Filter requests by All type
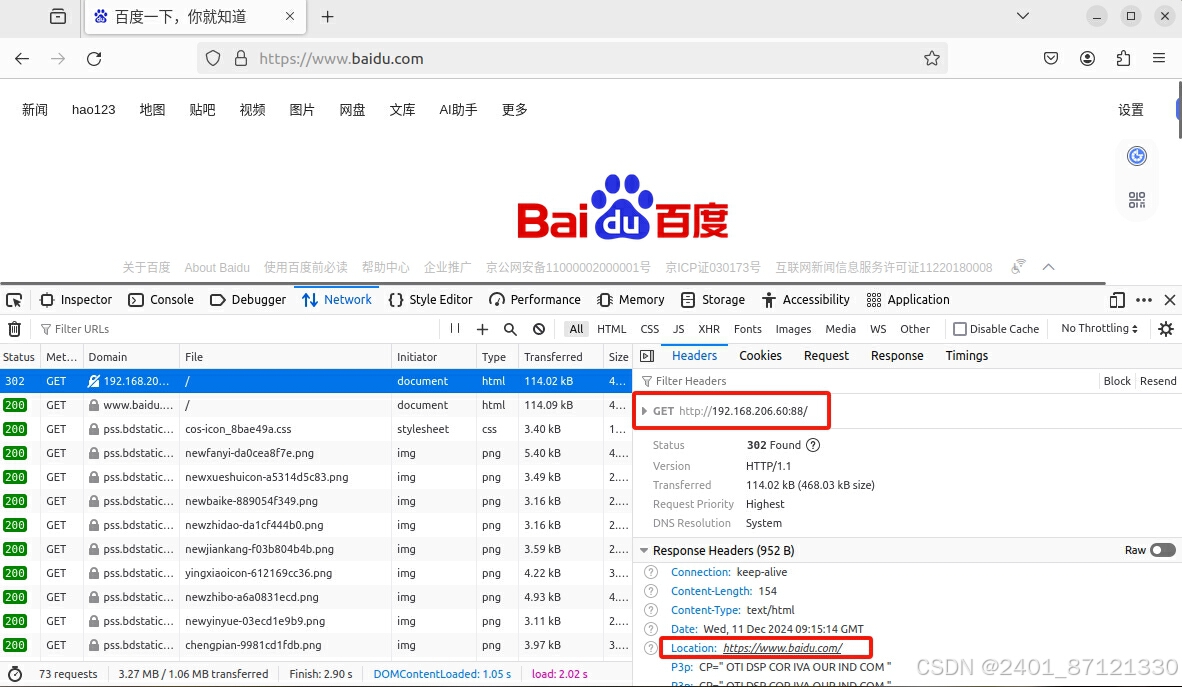Screen dimensions: 1182x687 pos(577,329)
